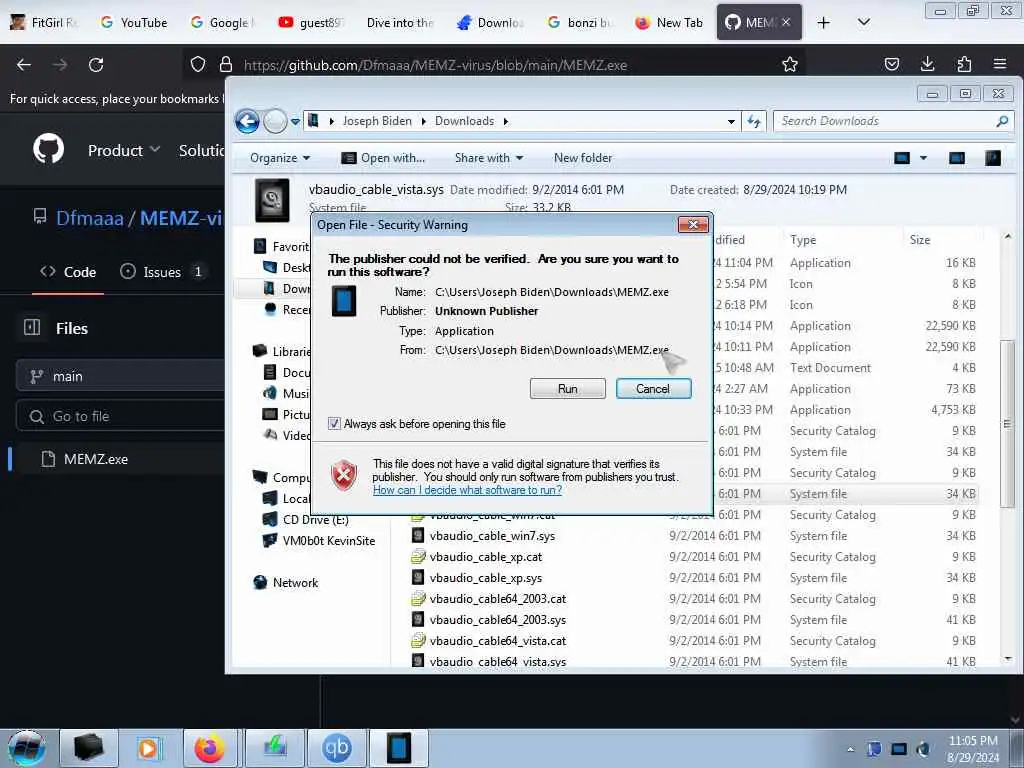Switch to the FitGirl tab
Viewport: 1024px width, 768px height.
pos(45,23)
